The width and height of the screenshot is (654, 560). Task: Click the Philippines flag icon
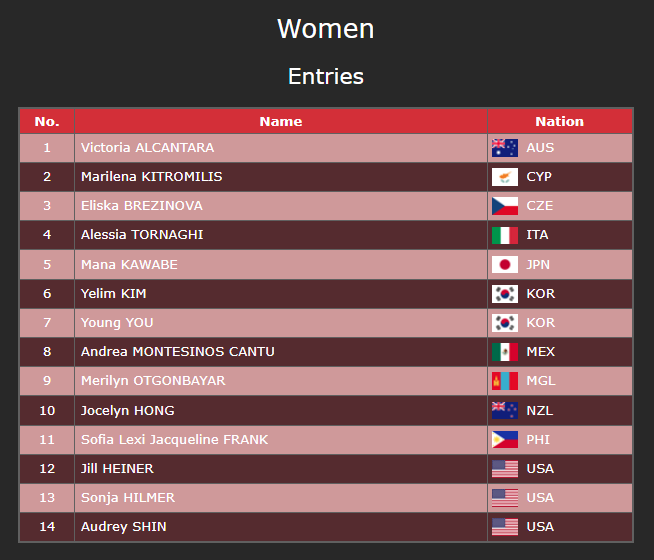pos(504,439)
